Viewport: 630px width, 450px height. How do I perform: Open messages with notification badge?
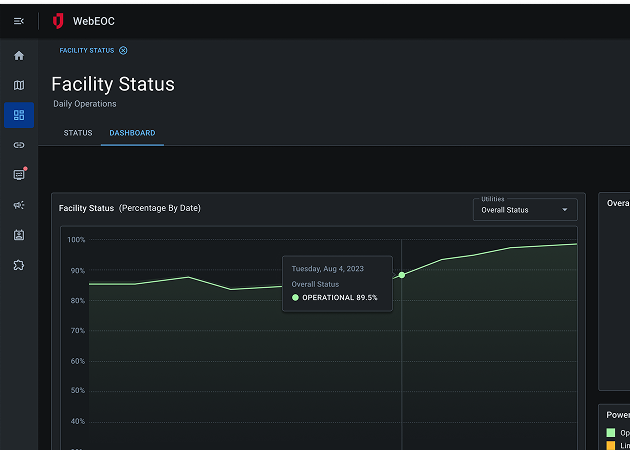point(18,175)
